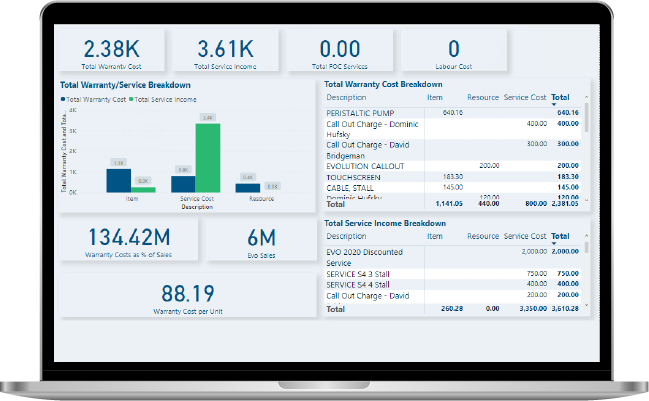
Task: Click the tall green Service Cost bar
Action: click(x=208, y=158)
